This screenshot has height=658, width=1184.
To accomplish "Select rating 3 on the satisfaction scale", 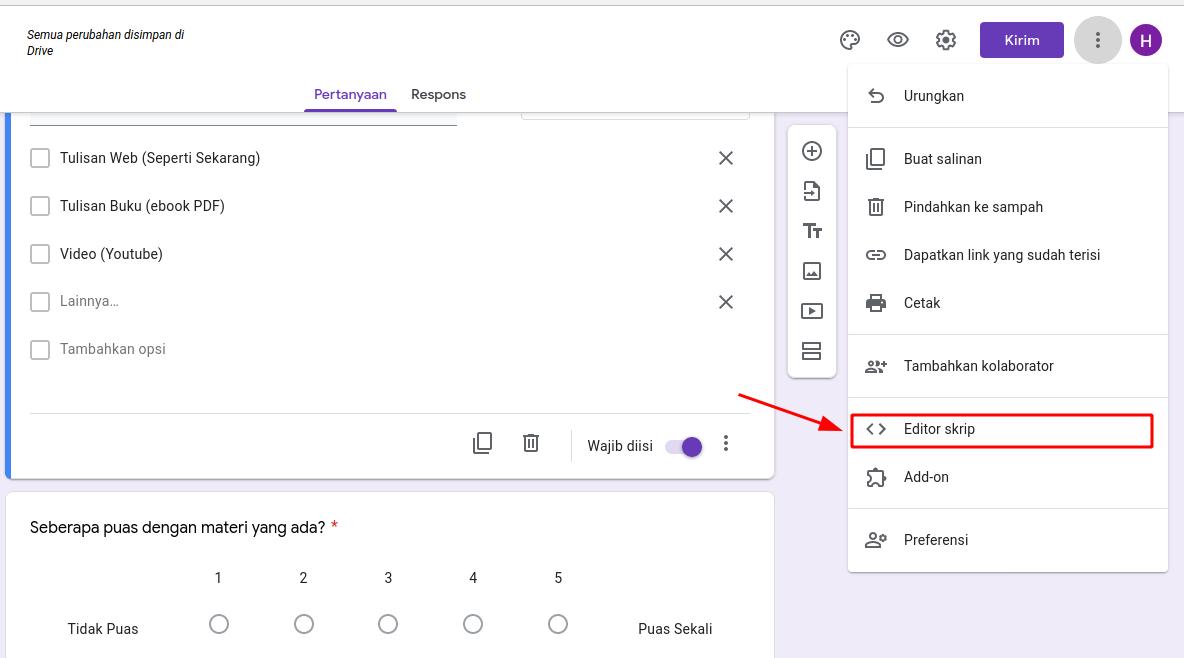I will (x=388, y=623).
